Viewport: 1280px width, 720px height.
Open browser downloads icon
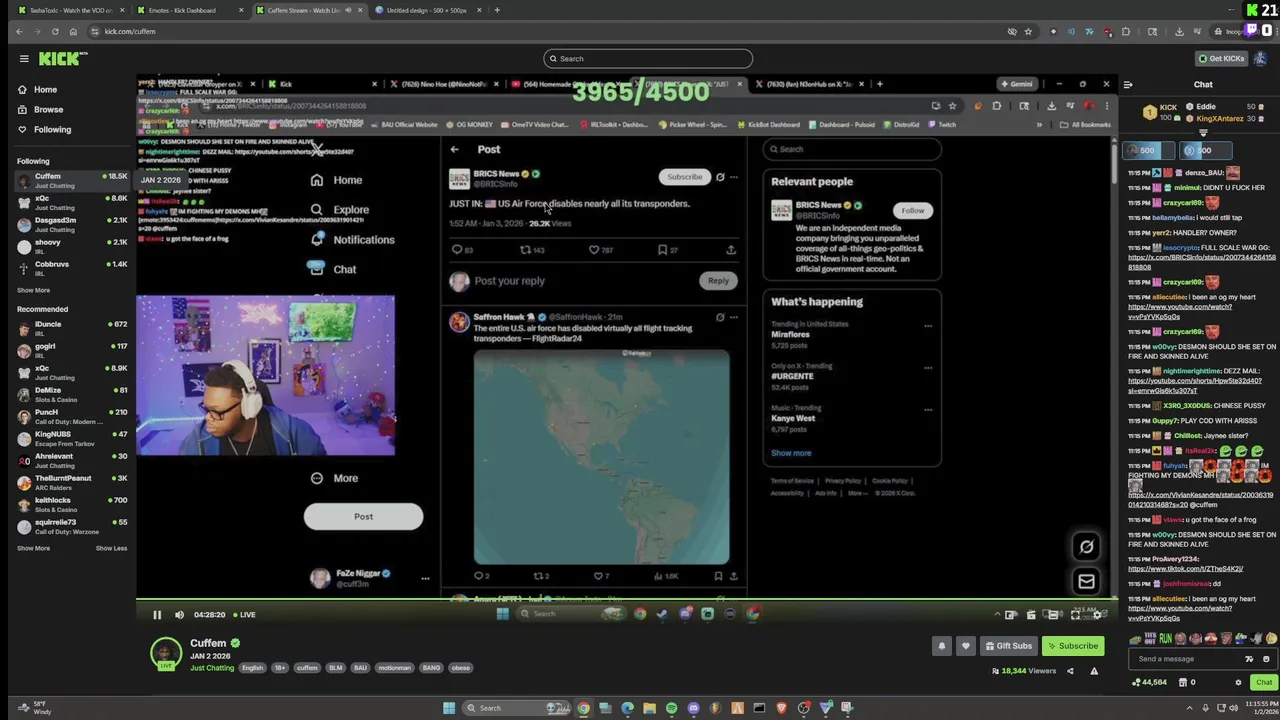1180,31
